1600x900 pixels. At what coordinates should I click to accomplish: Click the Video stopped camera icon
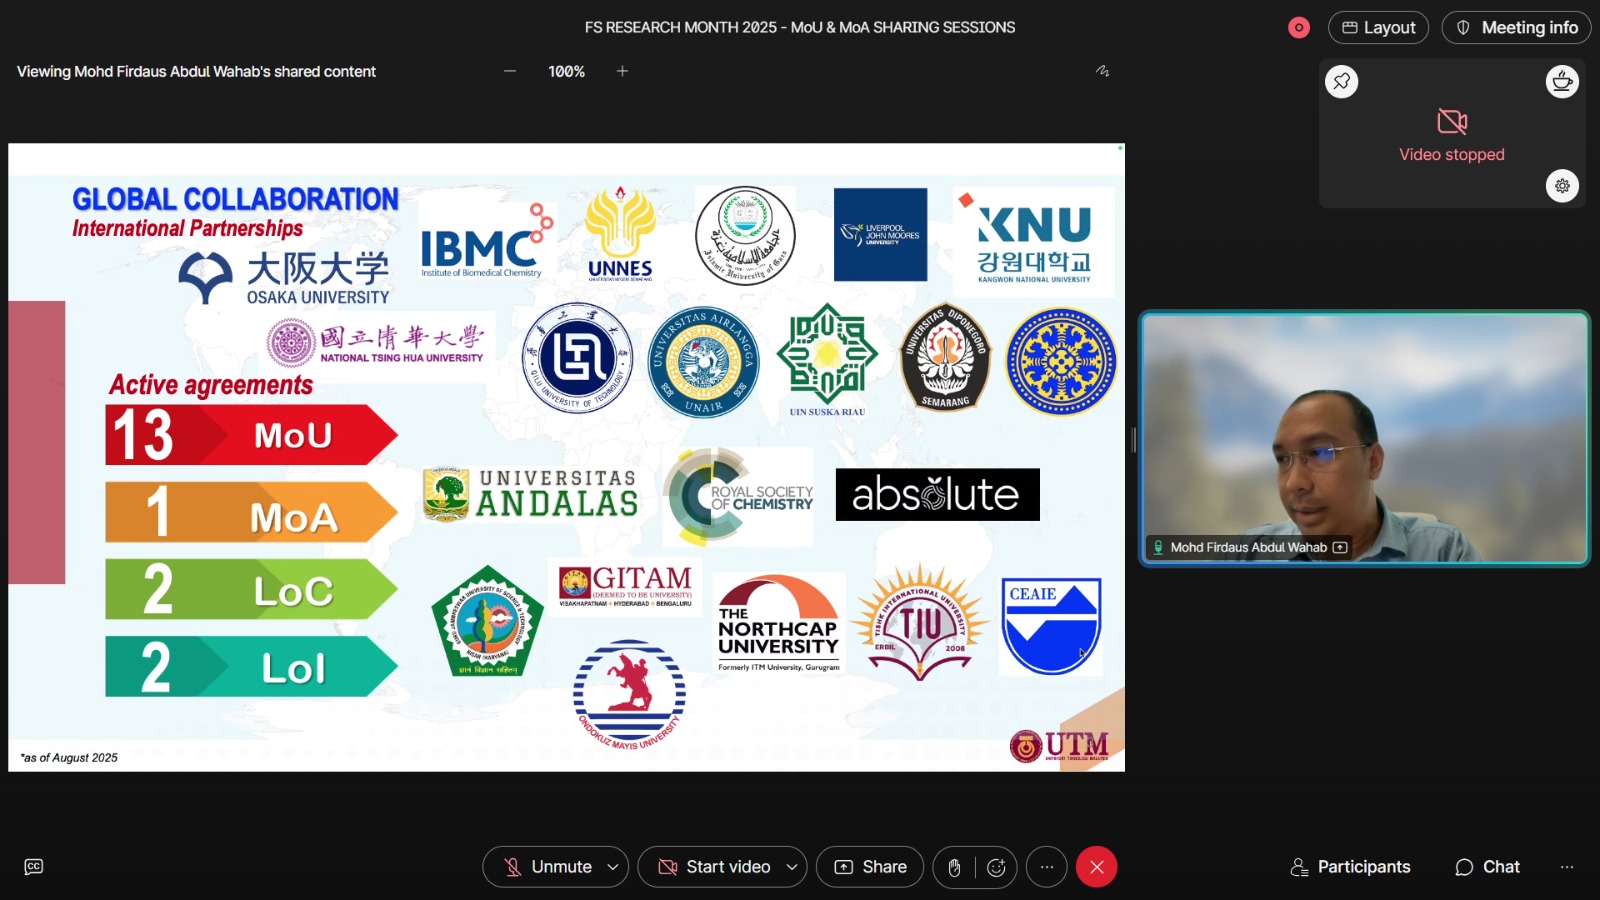tap(1452, 122)
